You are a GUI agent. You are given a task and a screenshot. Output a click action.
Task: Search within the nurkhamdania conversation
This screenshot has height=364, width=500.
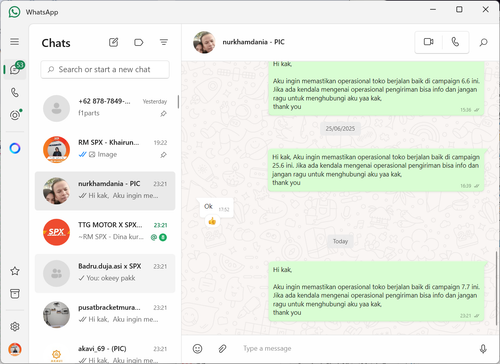[483, 42]
